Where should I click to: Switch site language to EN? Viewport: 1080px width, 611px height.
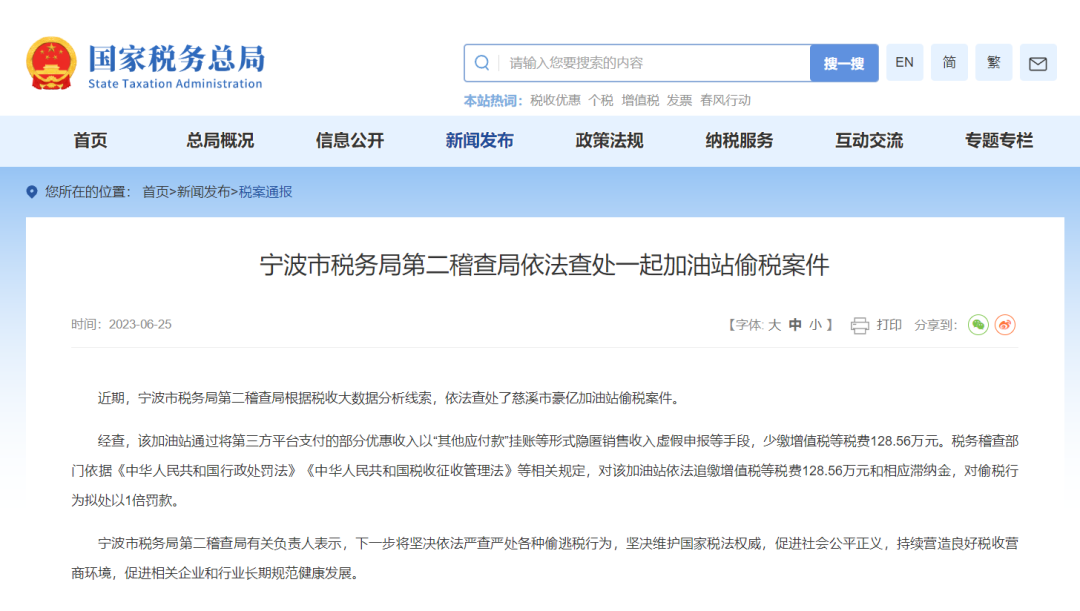tap(904, 63)
